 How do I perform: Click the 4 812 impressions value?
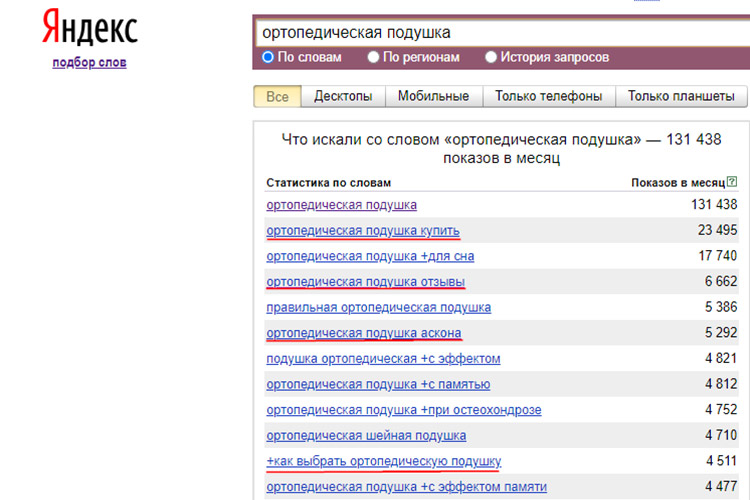(721, 384)
